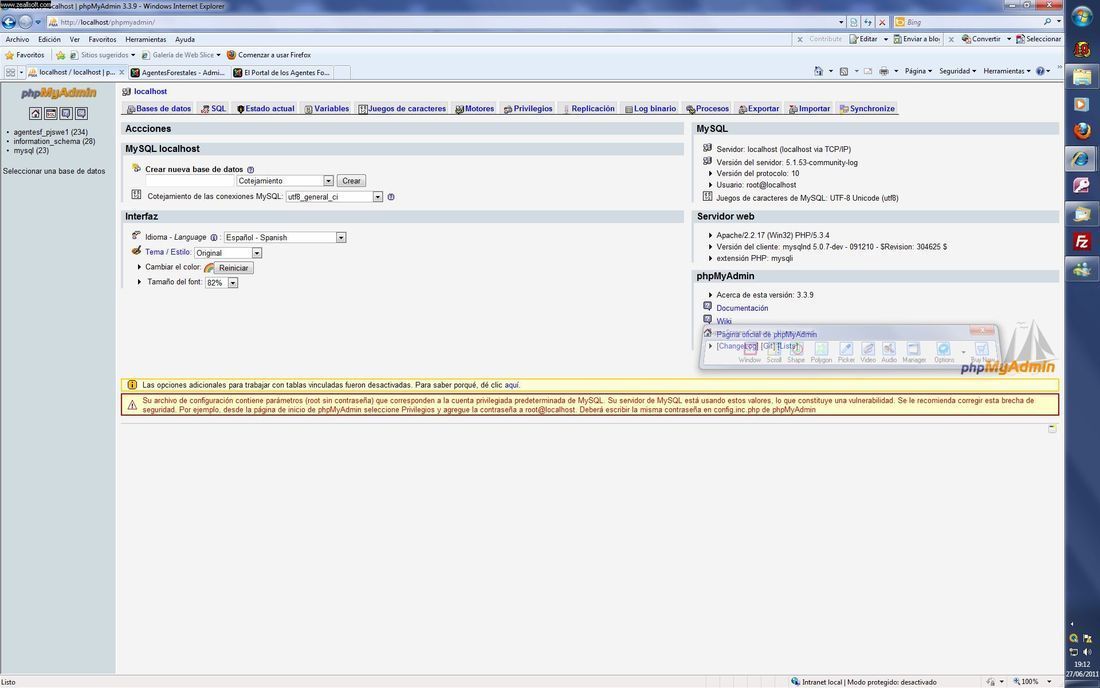Stop page loading with the red X

point(883,22)
